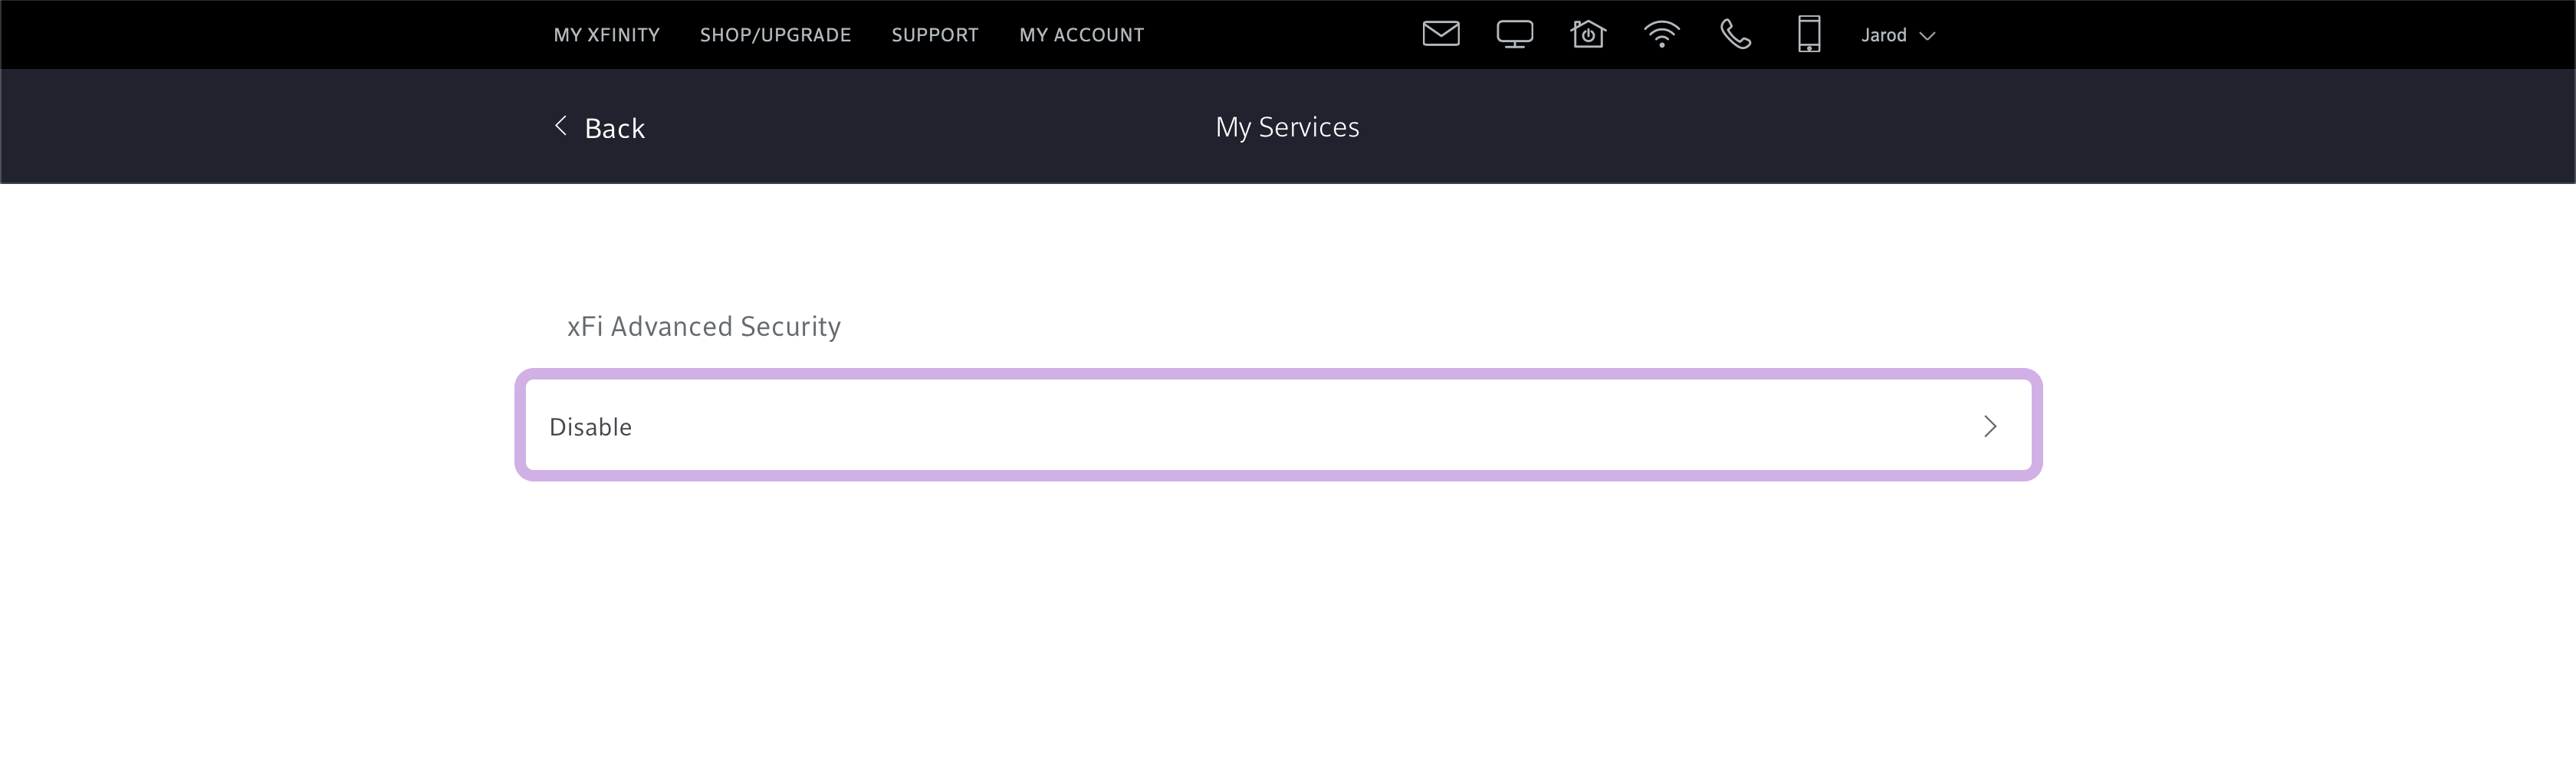Click the xFi Advanced Security heading
The image size is (2576, 769).
[x=703, y=326]
